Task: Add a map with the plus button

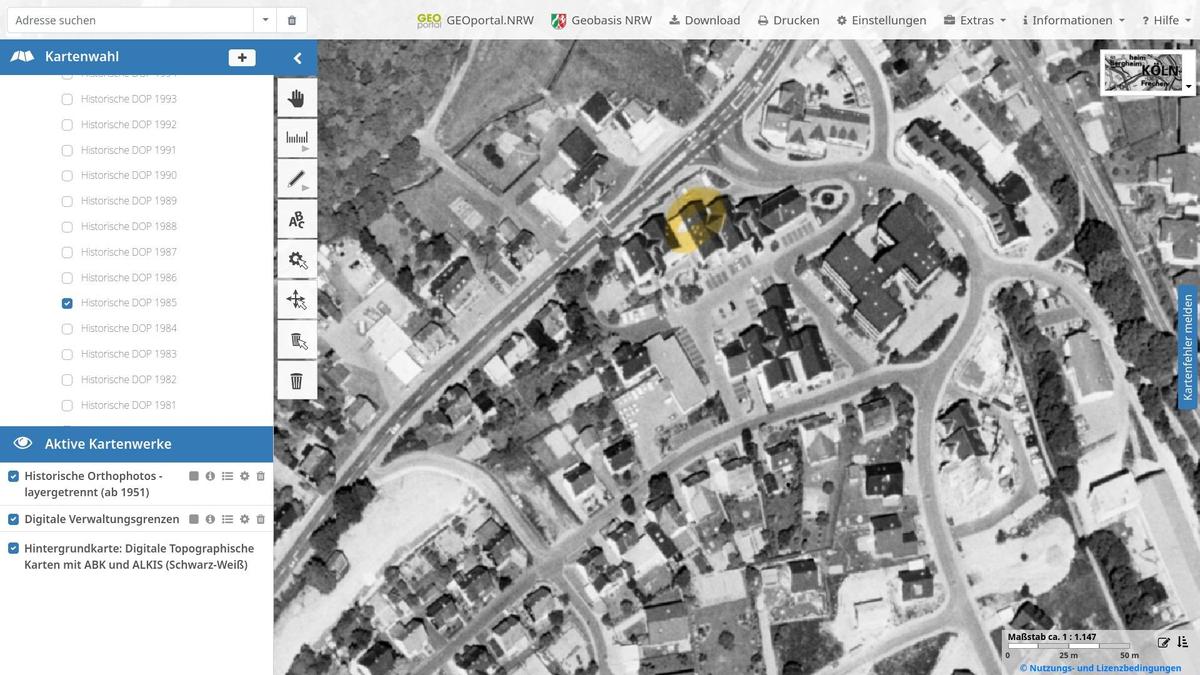Action: click(x=242, y=58)
